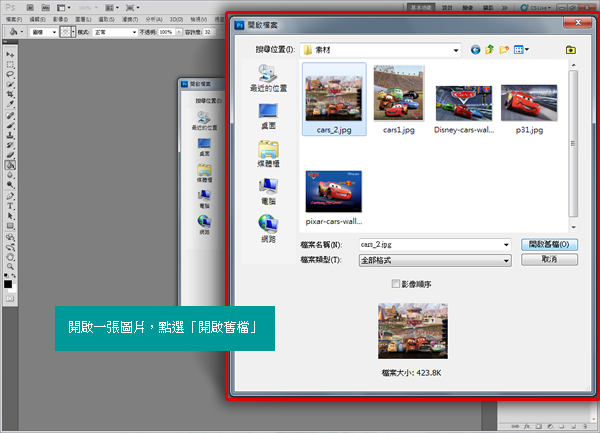Select the Zoom tool
Image resolution: width=600 pixels, height=433 pixels.
10,267
